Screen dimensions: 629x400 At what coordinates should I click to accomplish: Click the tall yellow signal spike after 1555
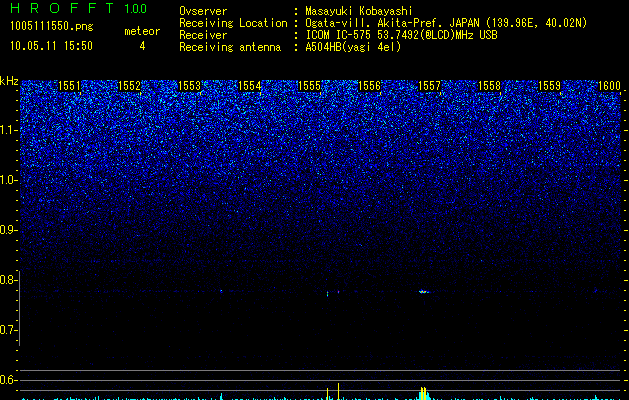339,392
